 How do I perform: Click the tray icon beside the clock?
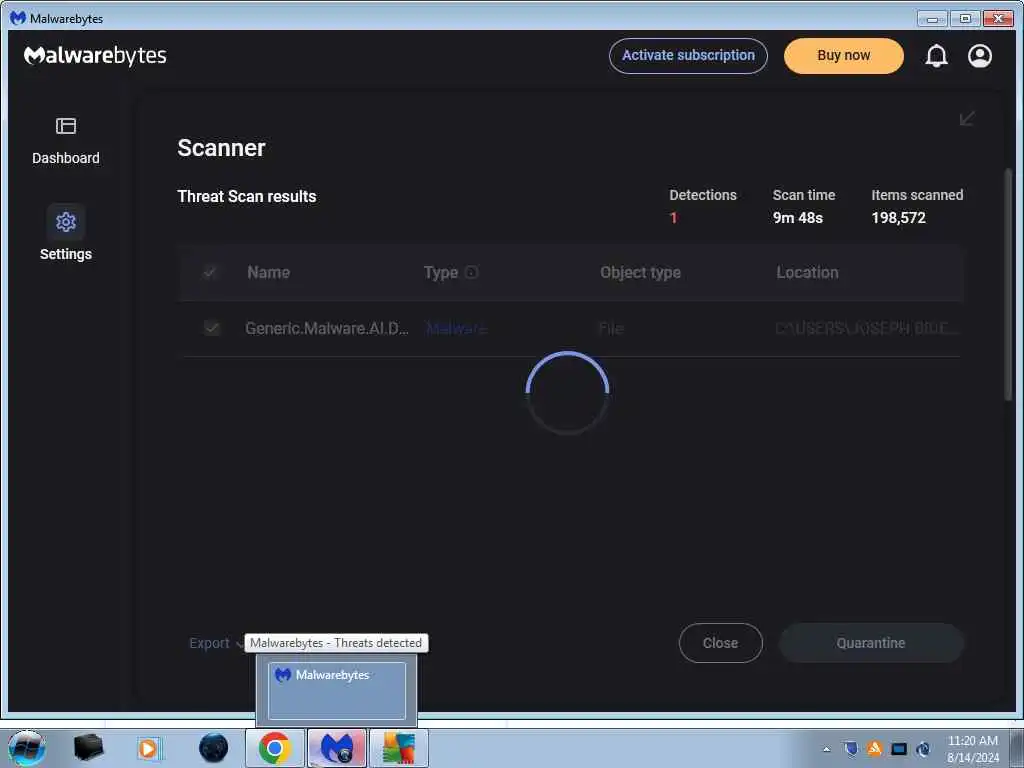point(923,749)
